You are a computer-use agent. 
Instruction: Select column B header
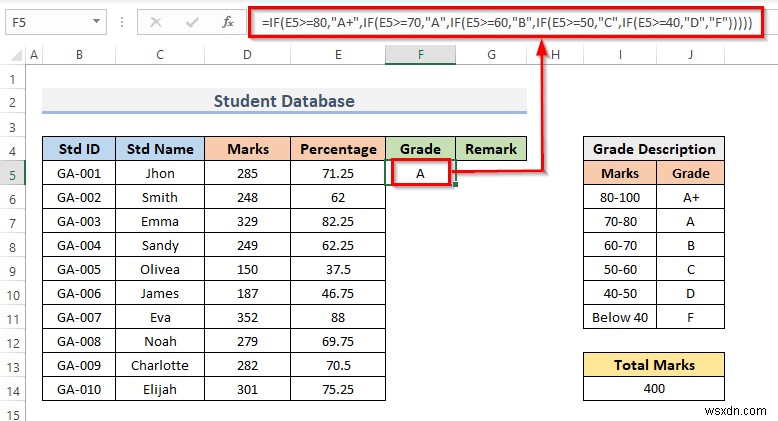[79, 55]
